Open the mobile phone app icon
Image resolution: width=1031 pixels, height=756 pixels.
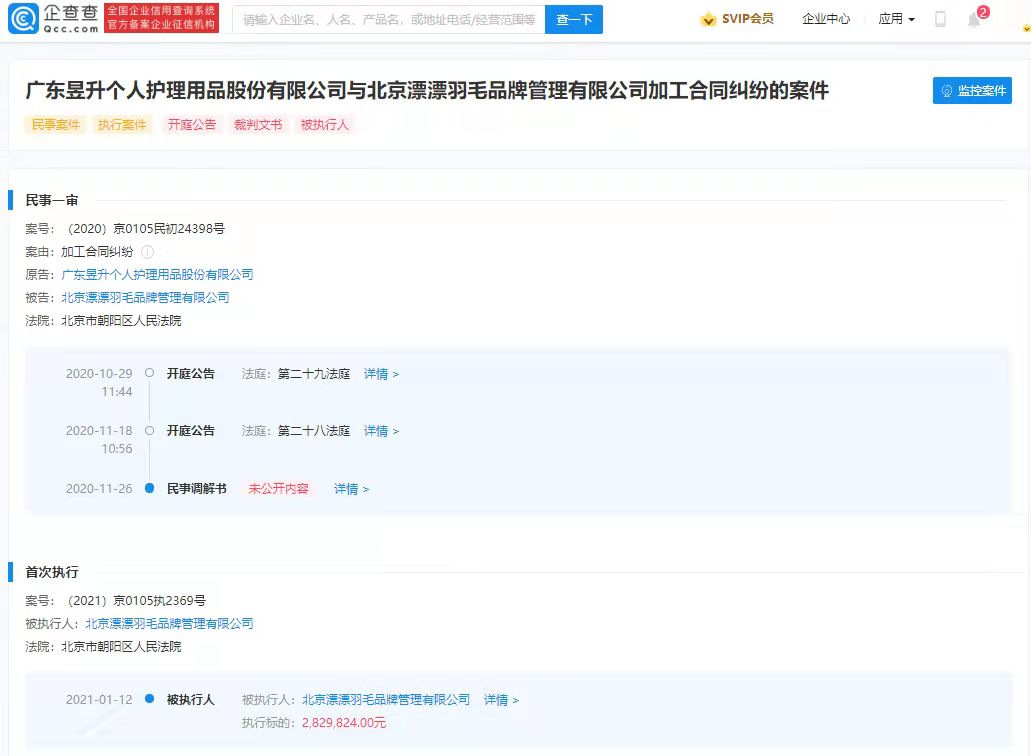(940, 19)
